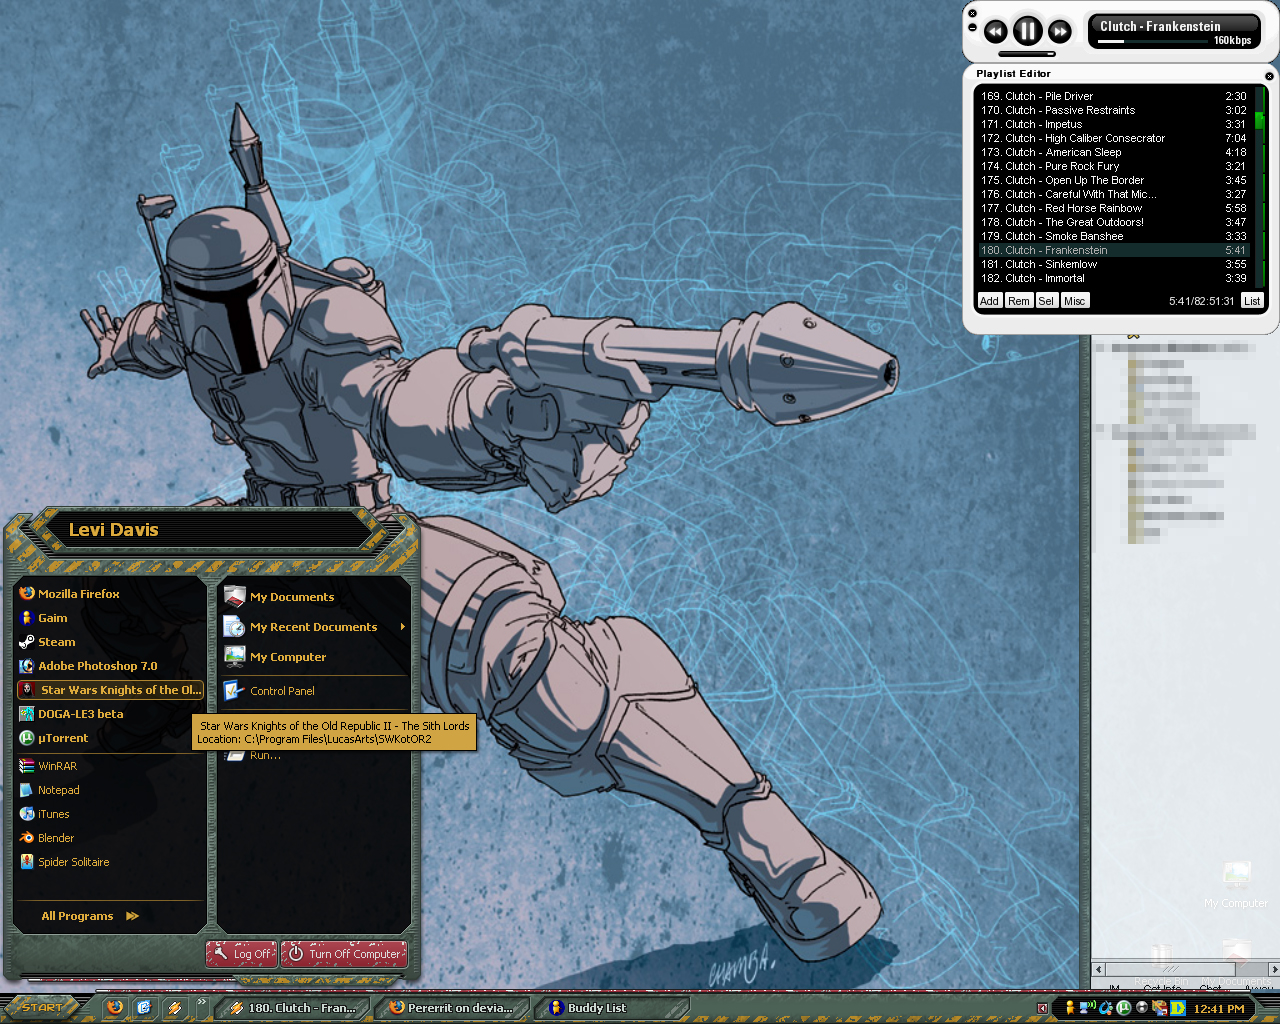The width and height of the screenshot is (1280, 1024).
Task: Launch µTorrent from start menu
Action: click(x=110, y=738)
